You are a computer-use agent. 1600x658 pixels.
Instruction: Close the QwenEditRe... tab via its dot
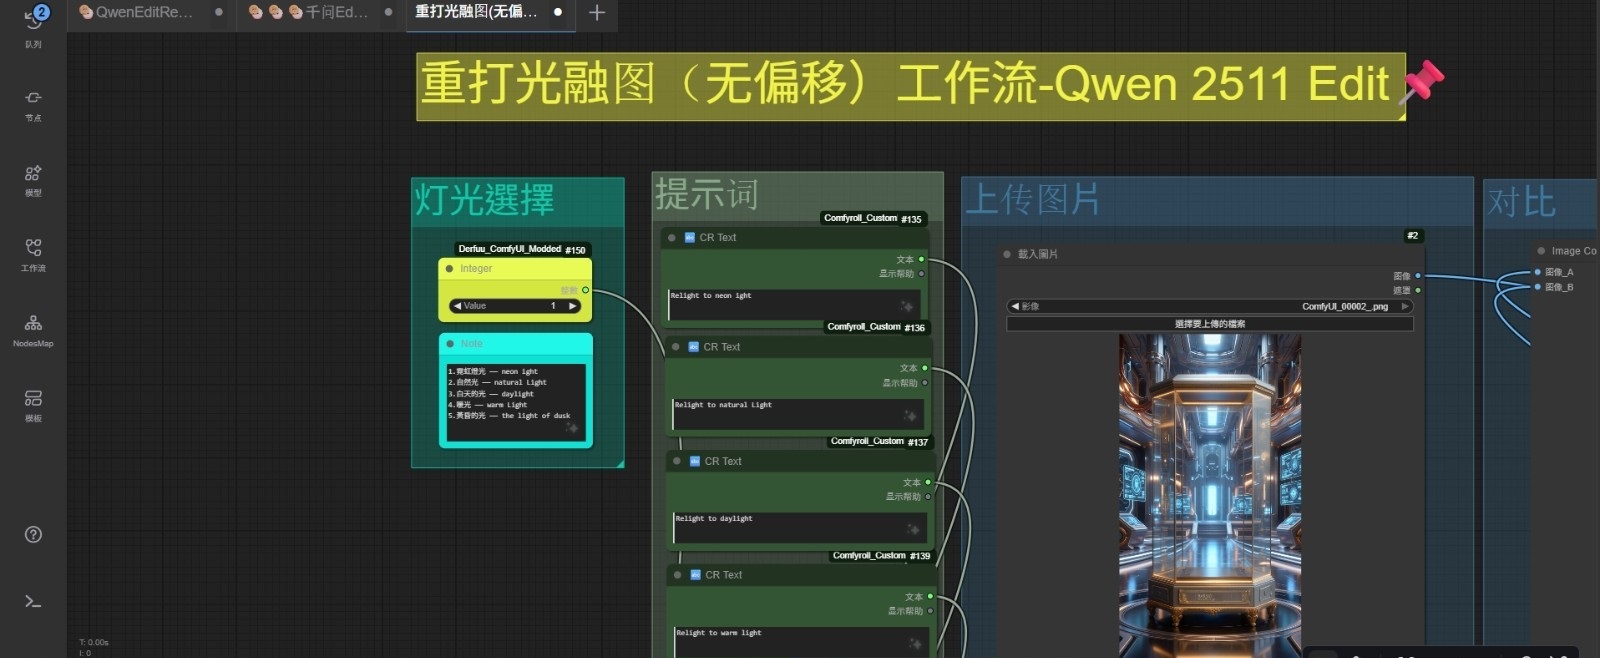[218, 13]
